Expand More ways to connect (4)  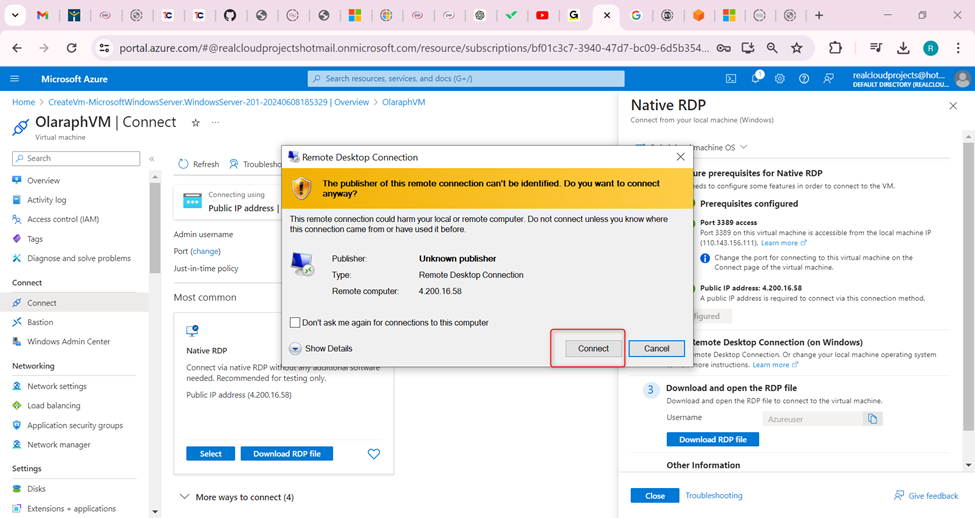[x=237, y=497]
